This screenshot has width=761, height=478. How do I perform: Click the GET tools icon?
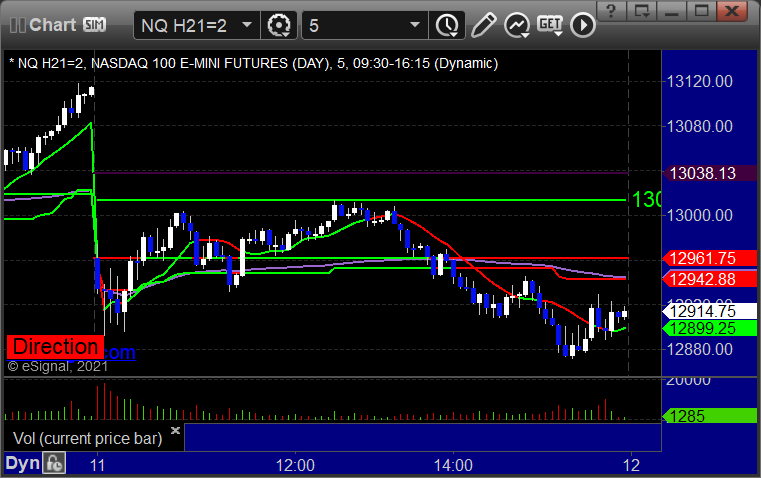550,25
